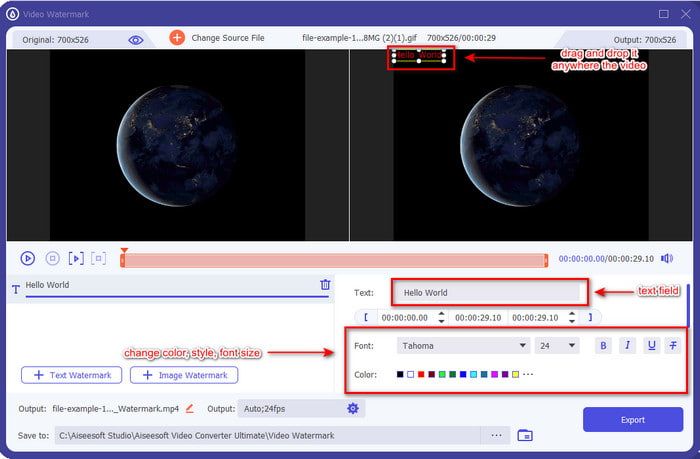Stop video playback
Screen dimensions: 700x459
point(52,258)
